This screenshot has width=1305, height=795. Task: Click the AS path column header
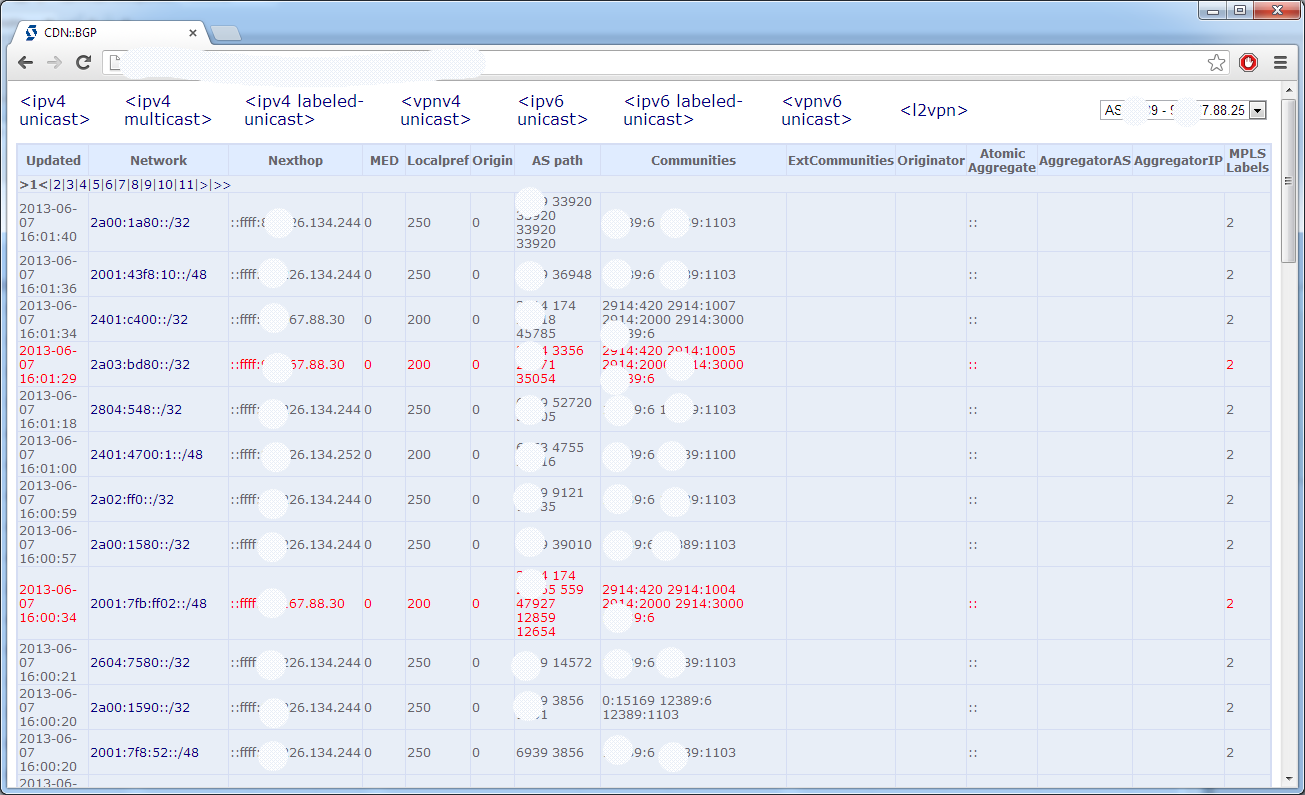(x=556, y=160)
